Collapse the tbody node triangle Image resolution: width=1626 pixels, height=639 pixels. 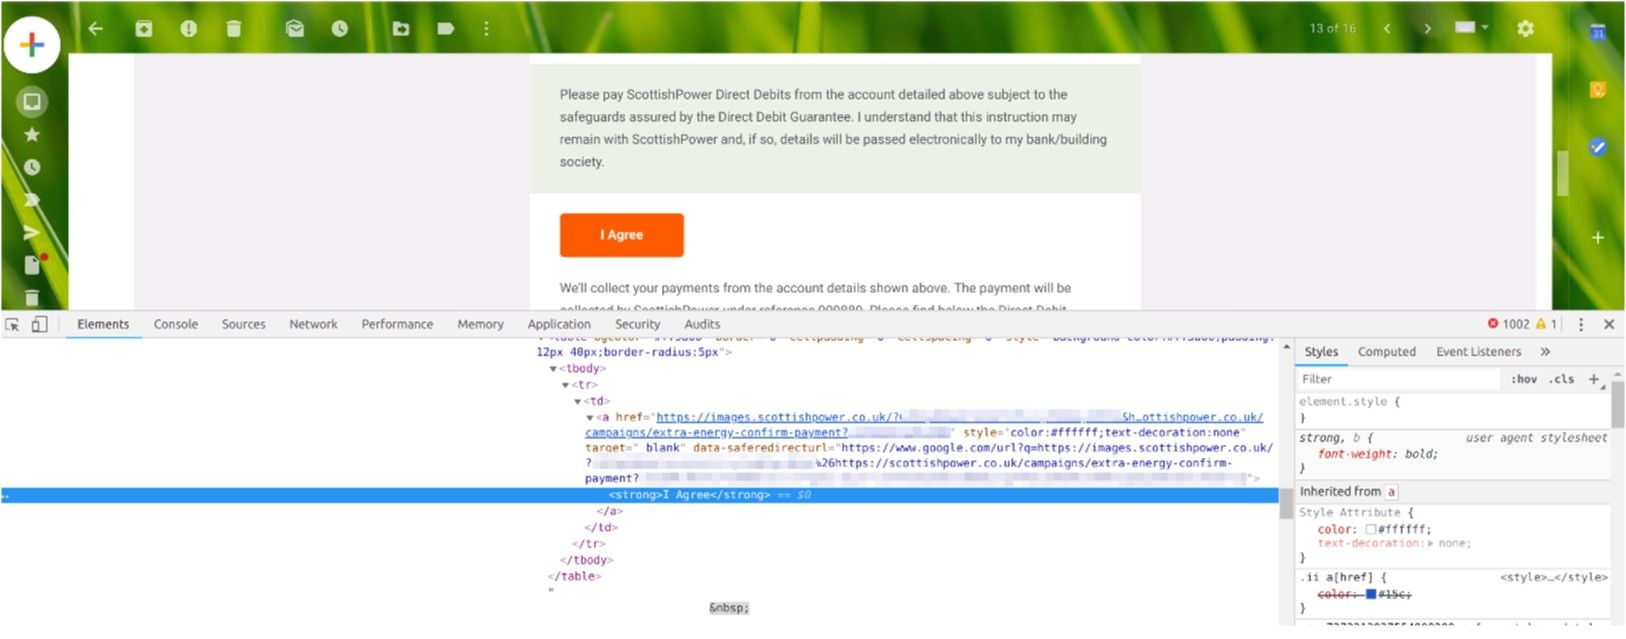click(x=553, y=369)
